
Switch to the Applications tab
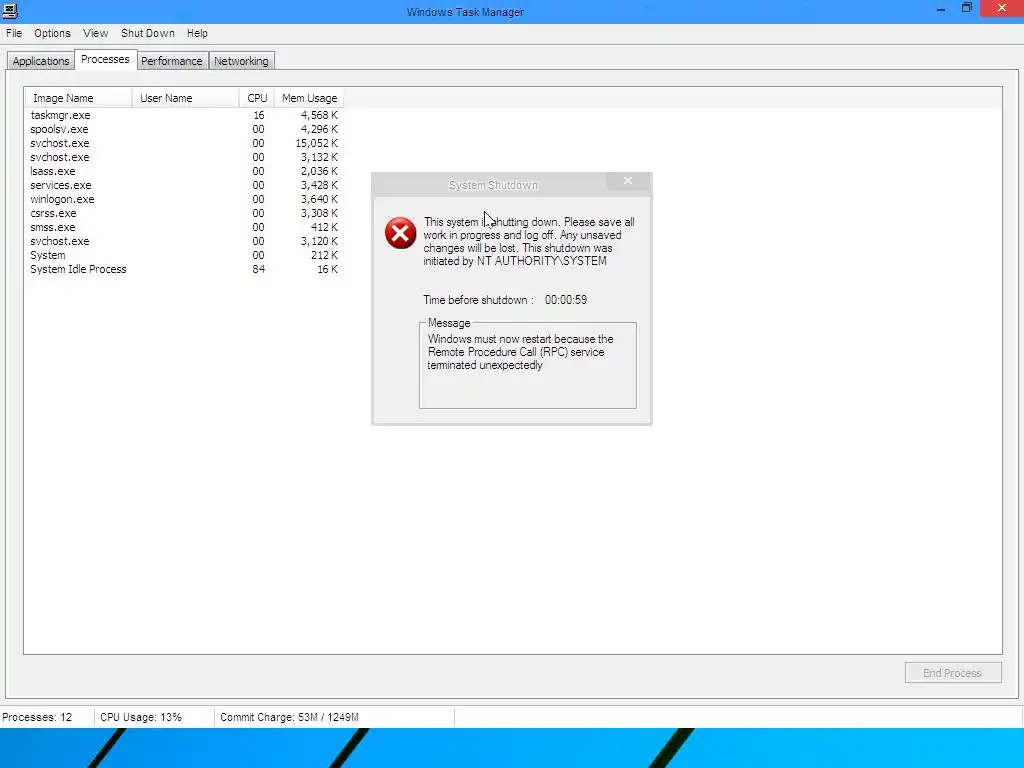[x=40, y=61]
